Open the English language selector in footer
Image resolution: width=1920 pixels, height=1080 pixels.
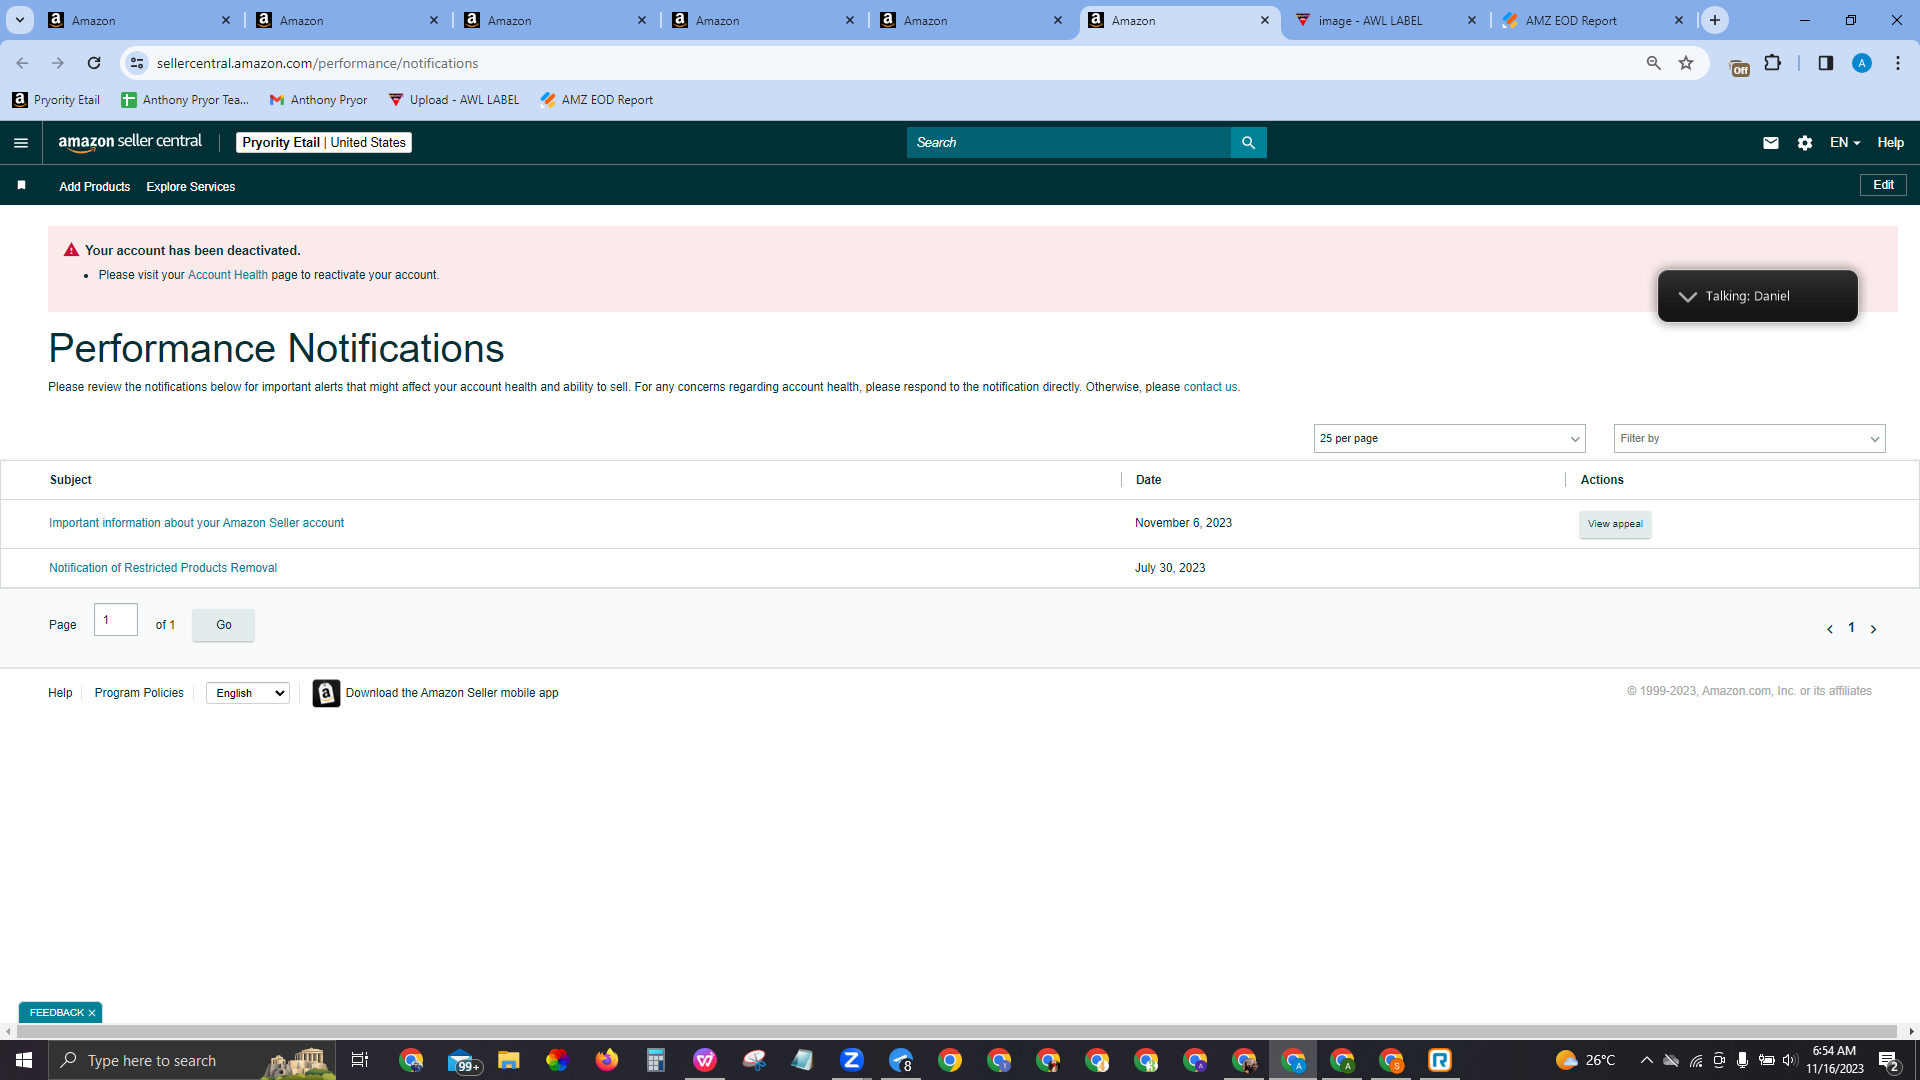tap(247, 693)
